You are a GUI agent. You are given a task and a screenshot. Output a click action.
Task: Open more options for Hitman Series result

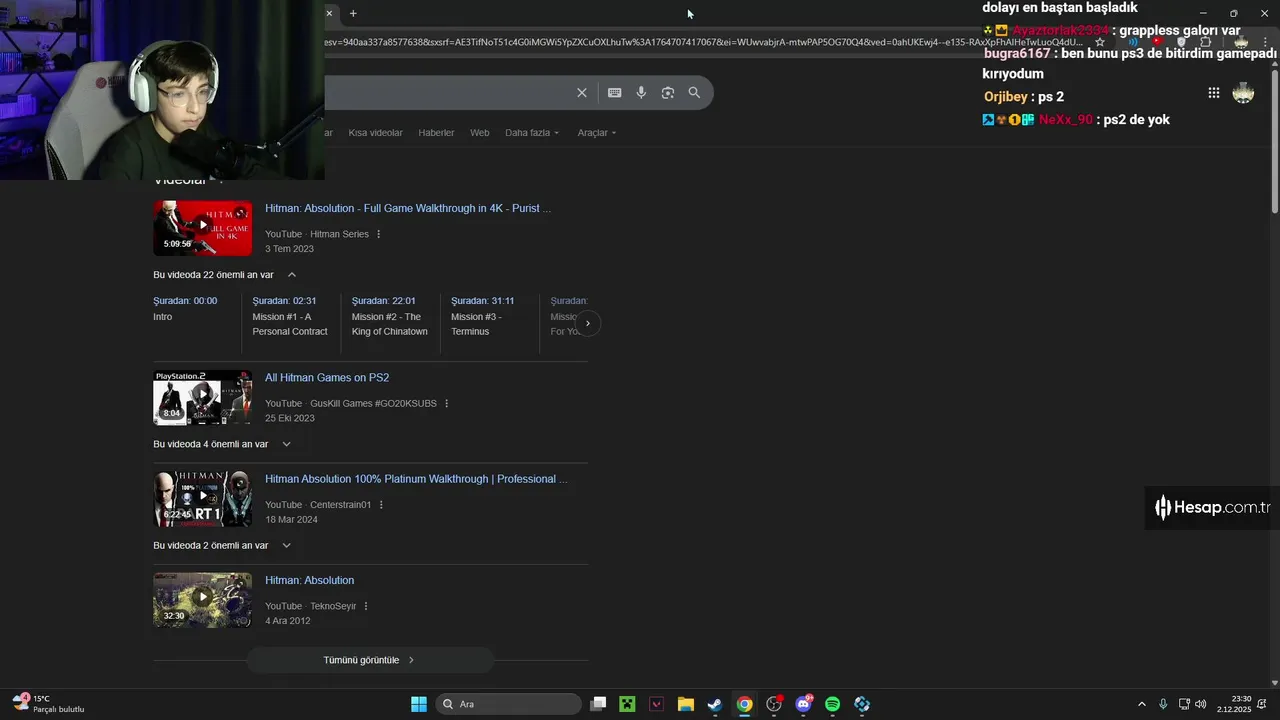[x=378, y=234]
